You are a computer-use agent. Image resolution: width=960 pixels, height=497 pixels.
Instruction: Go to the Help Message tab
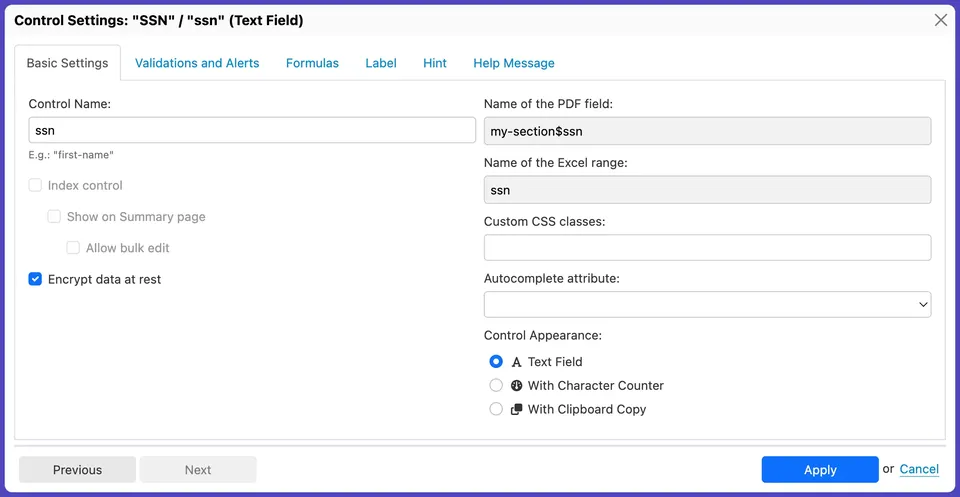(x=514, y=63)
